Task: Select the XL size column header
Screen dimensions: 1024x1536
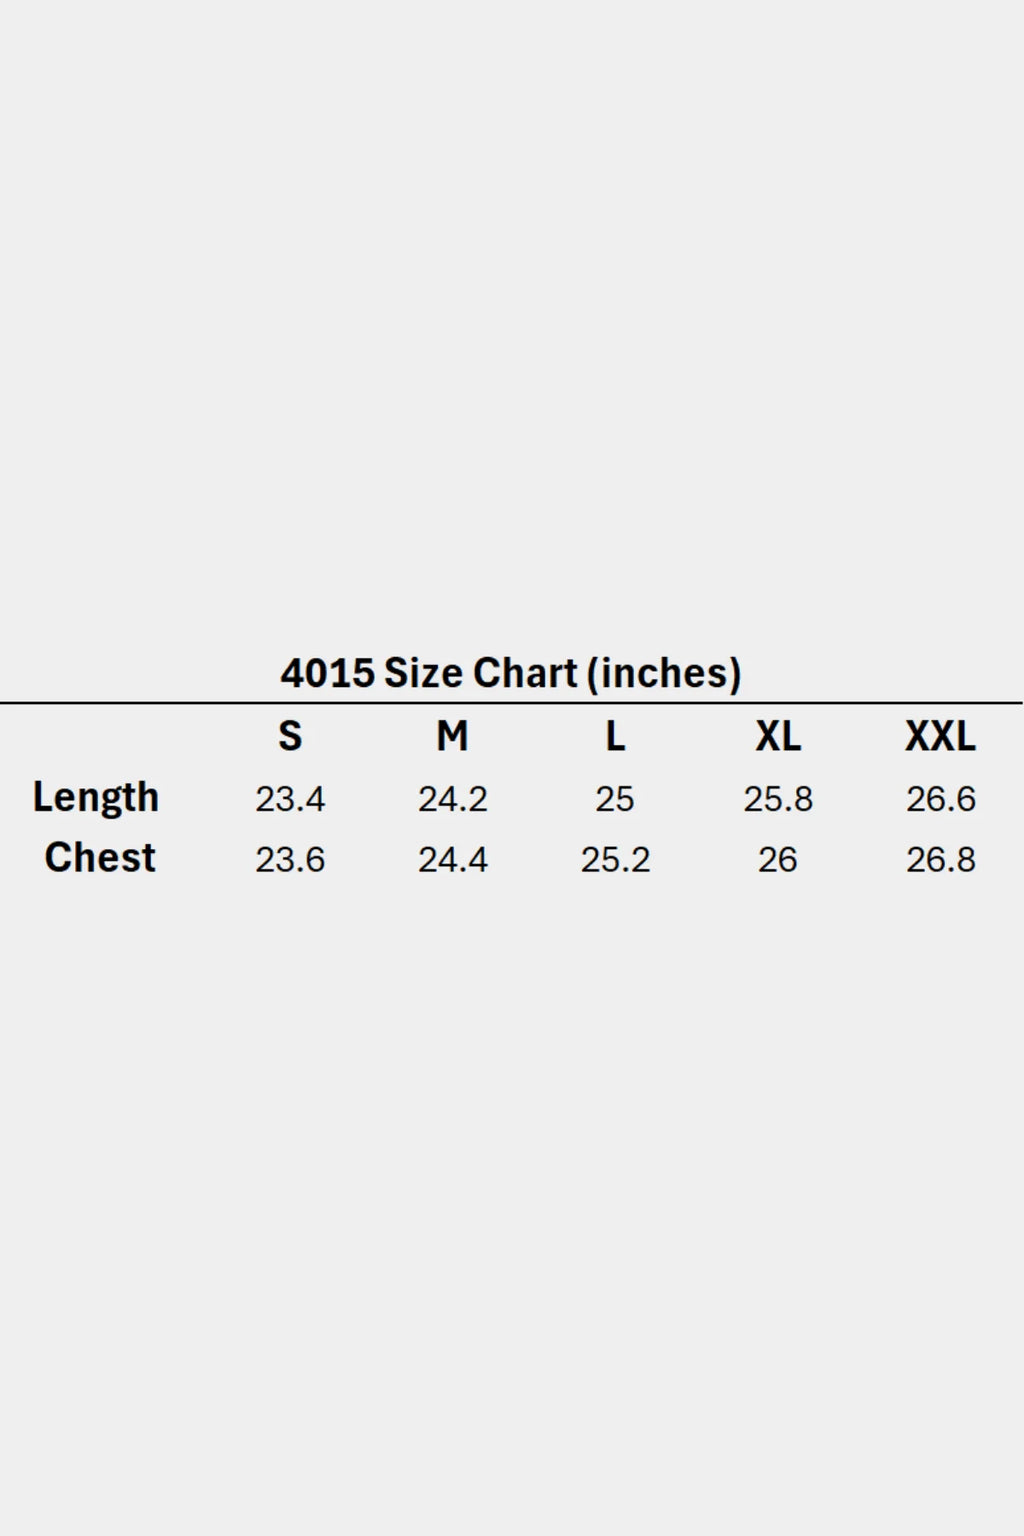Action: [x=778, y=737]
